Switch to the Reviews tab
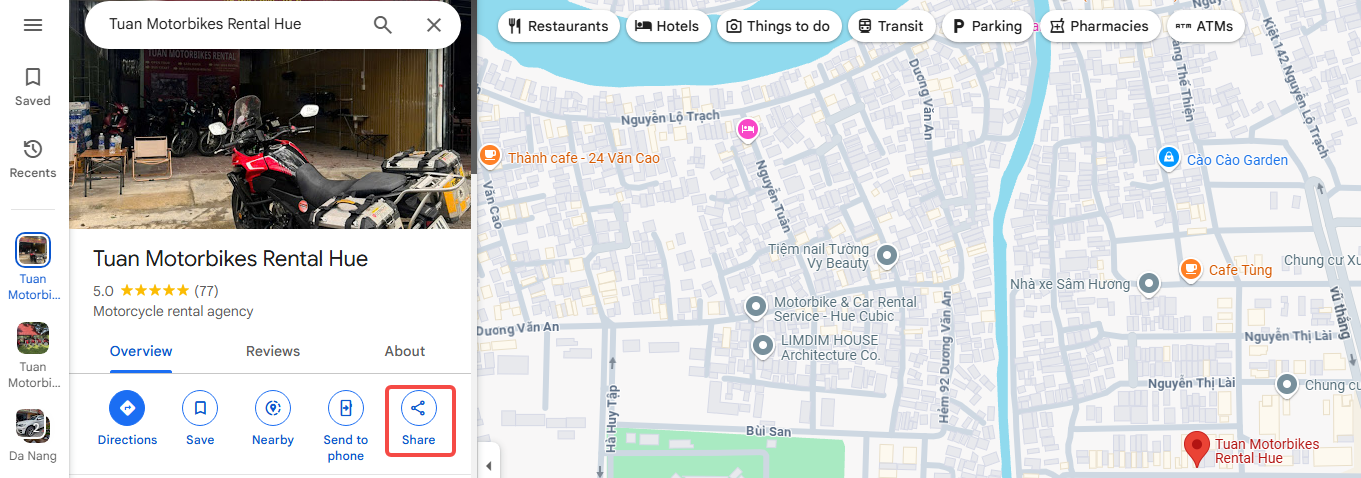This screenshot has height=478, width=1361. coord(273,351)
